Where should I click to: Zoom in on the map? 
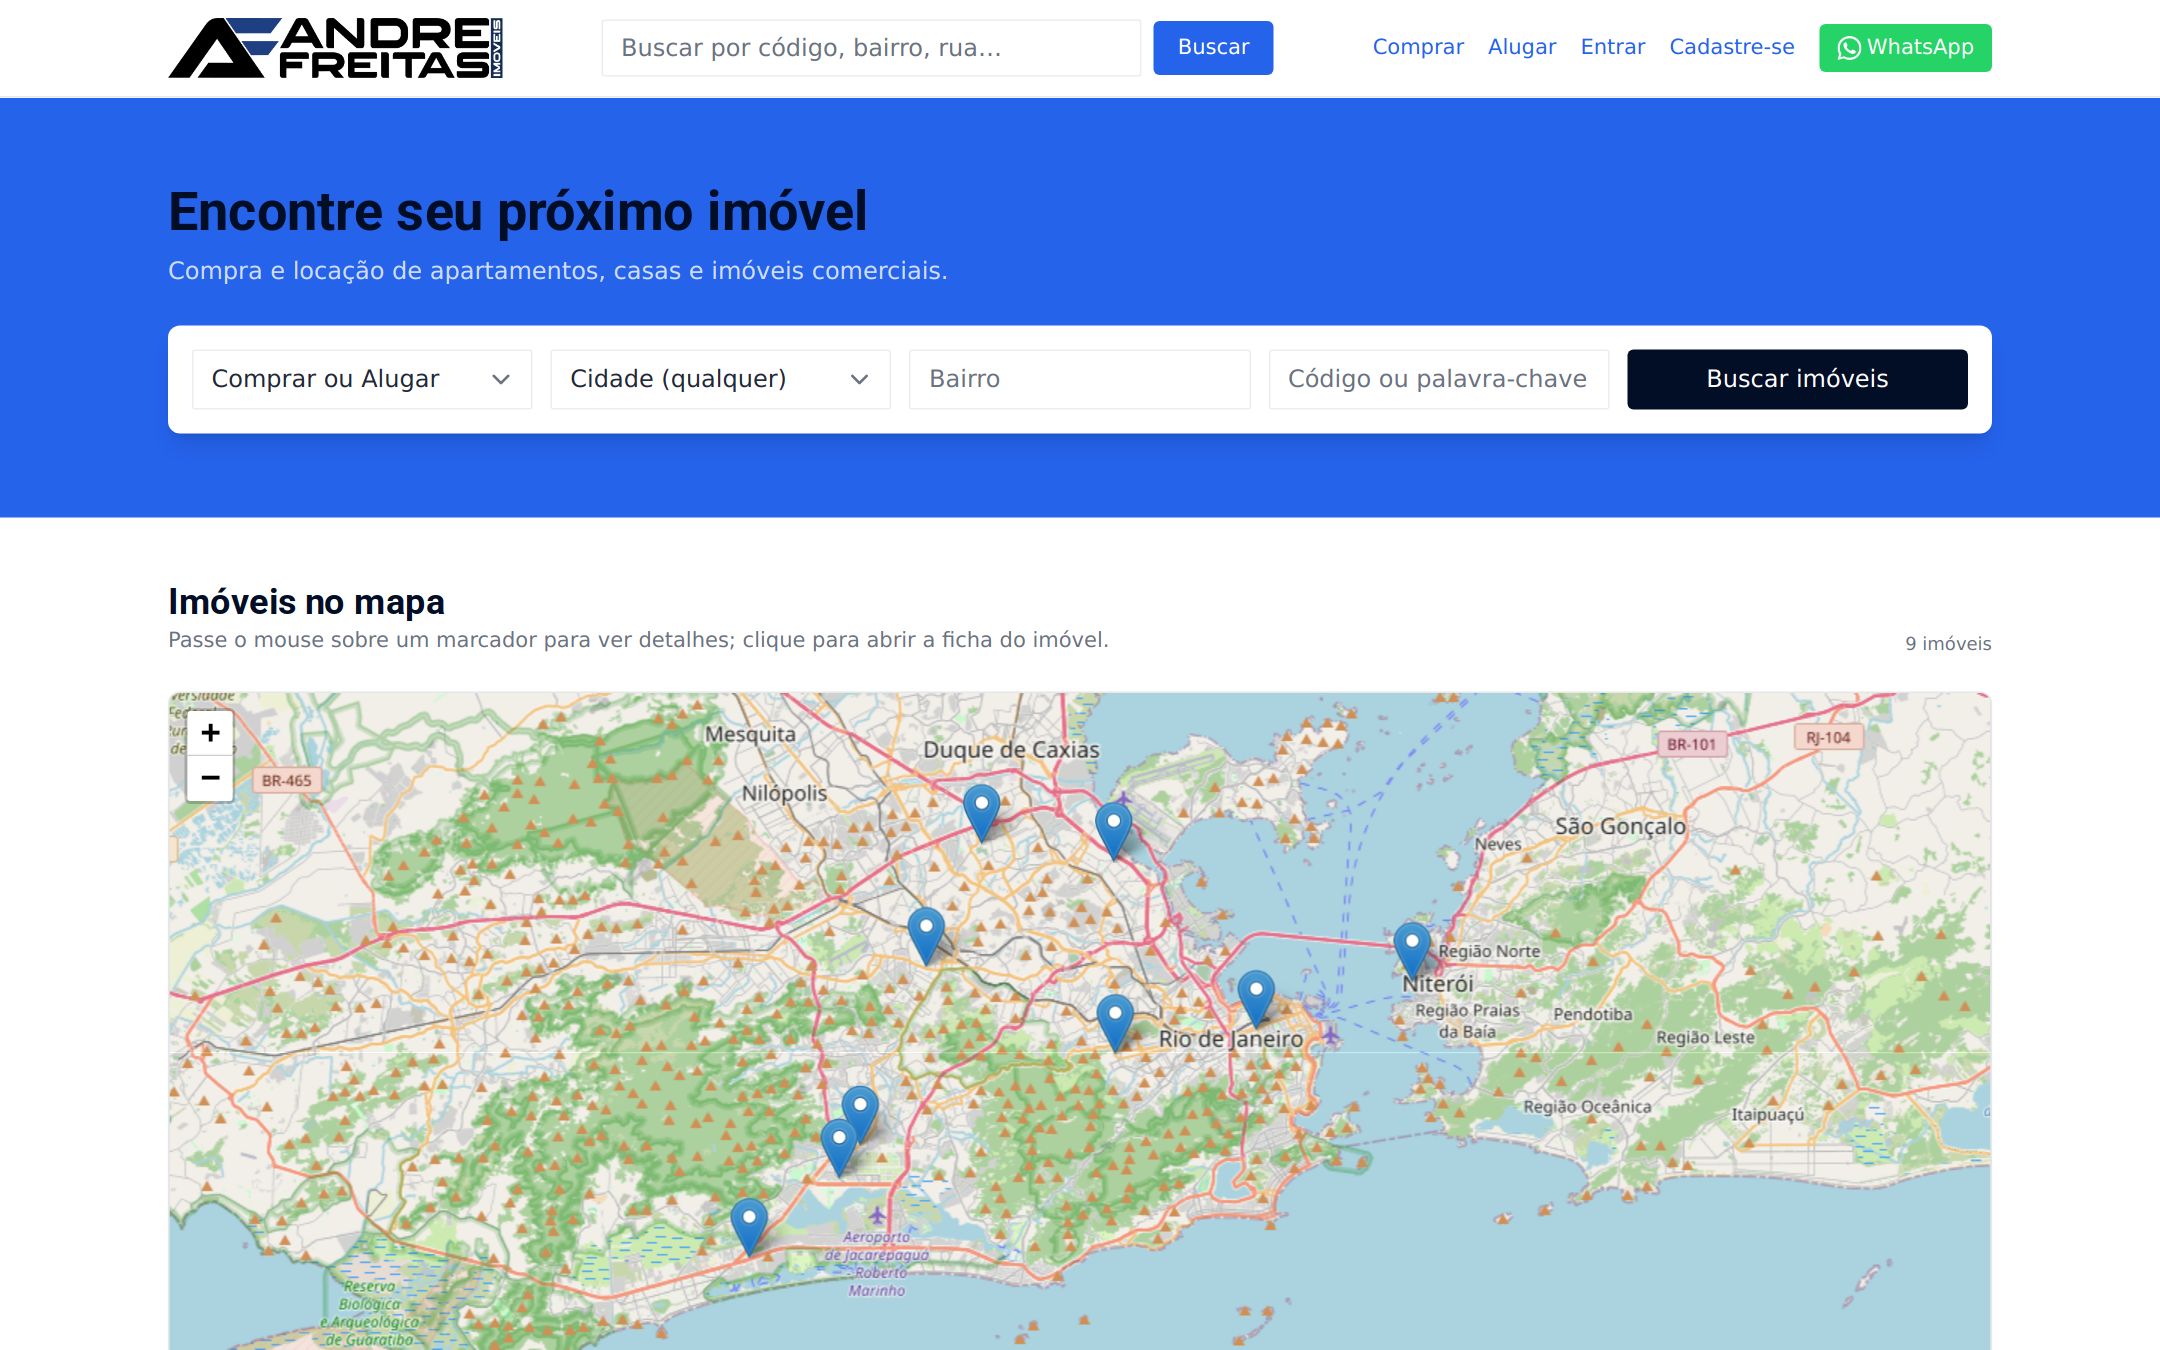pyautogui.click(x=210, y=733)
